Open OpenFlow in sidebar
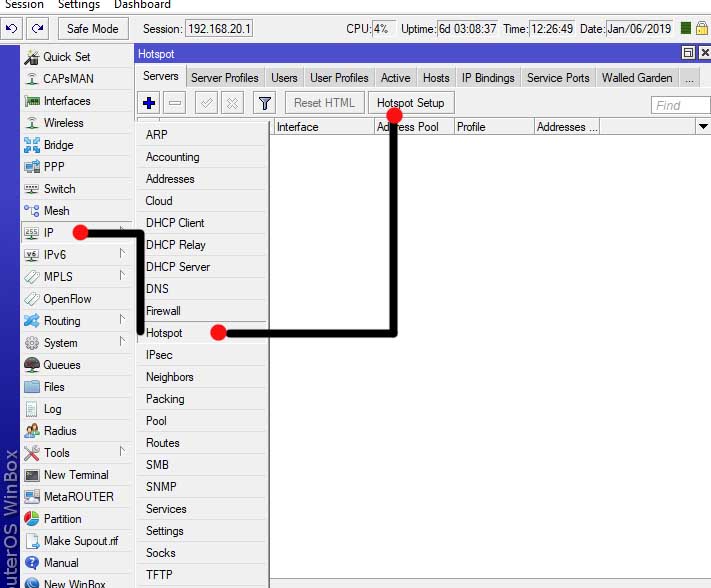 pos(76,299)
